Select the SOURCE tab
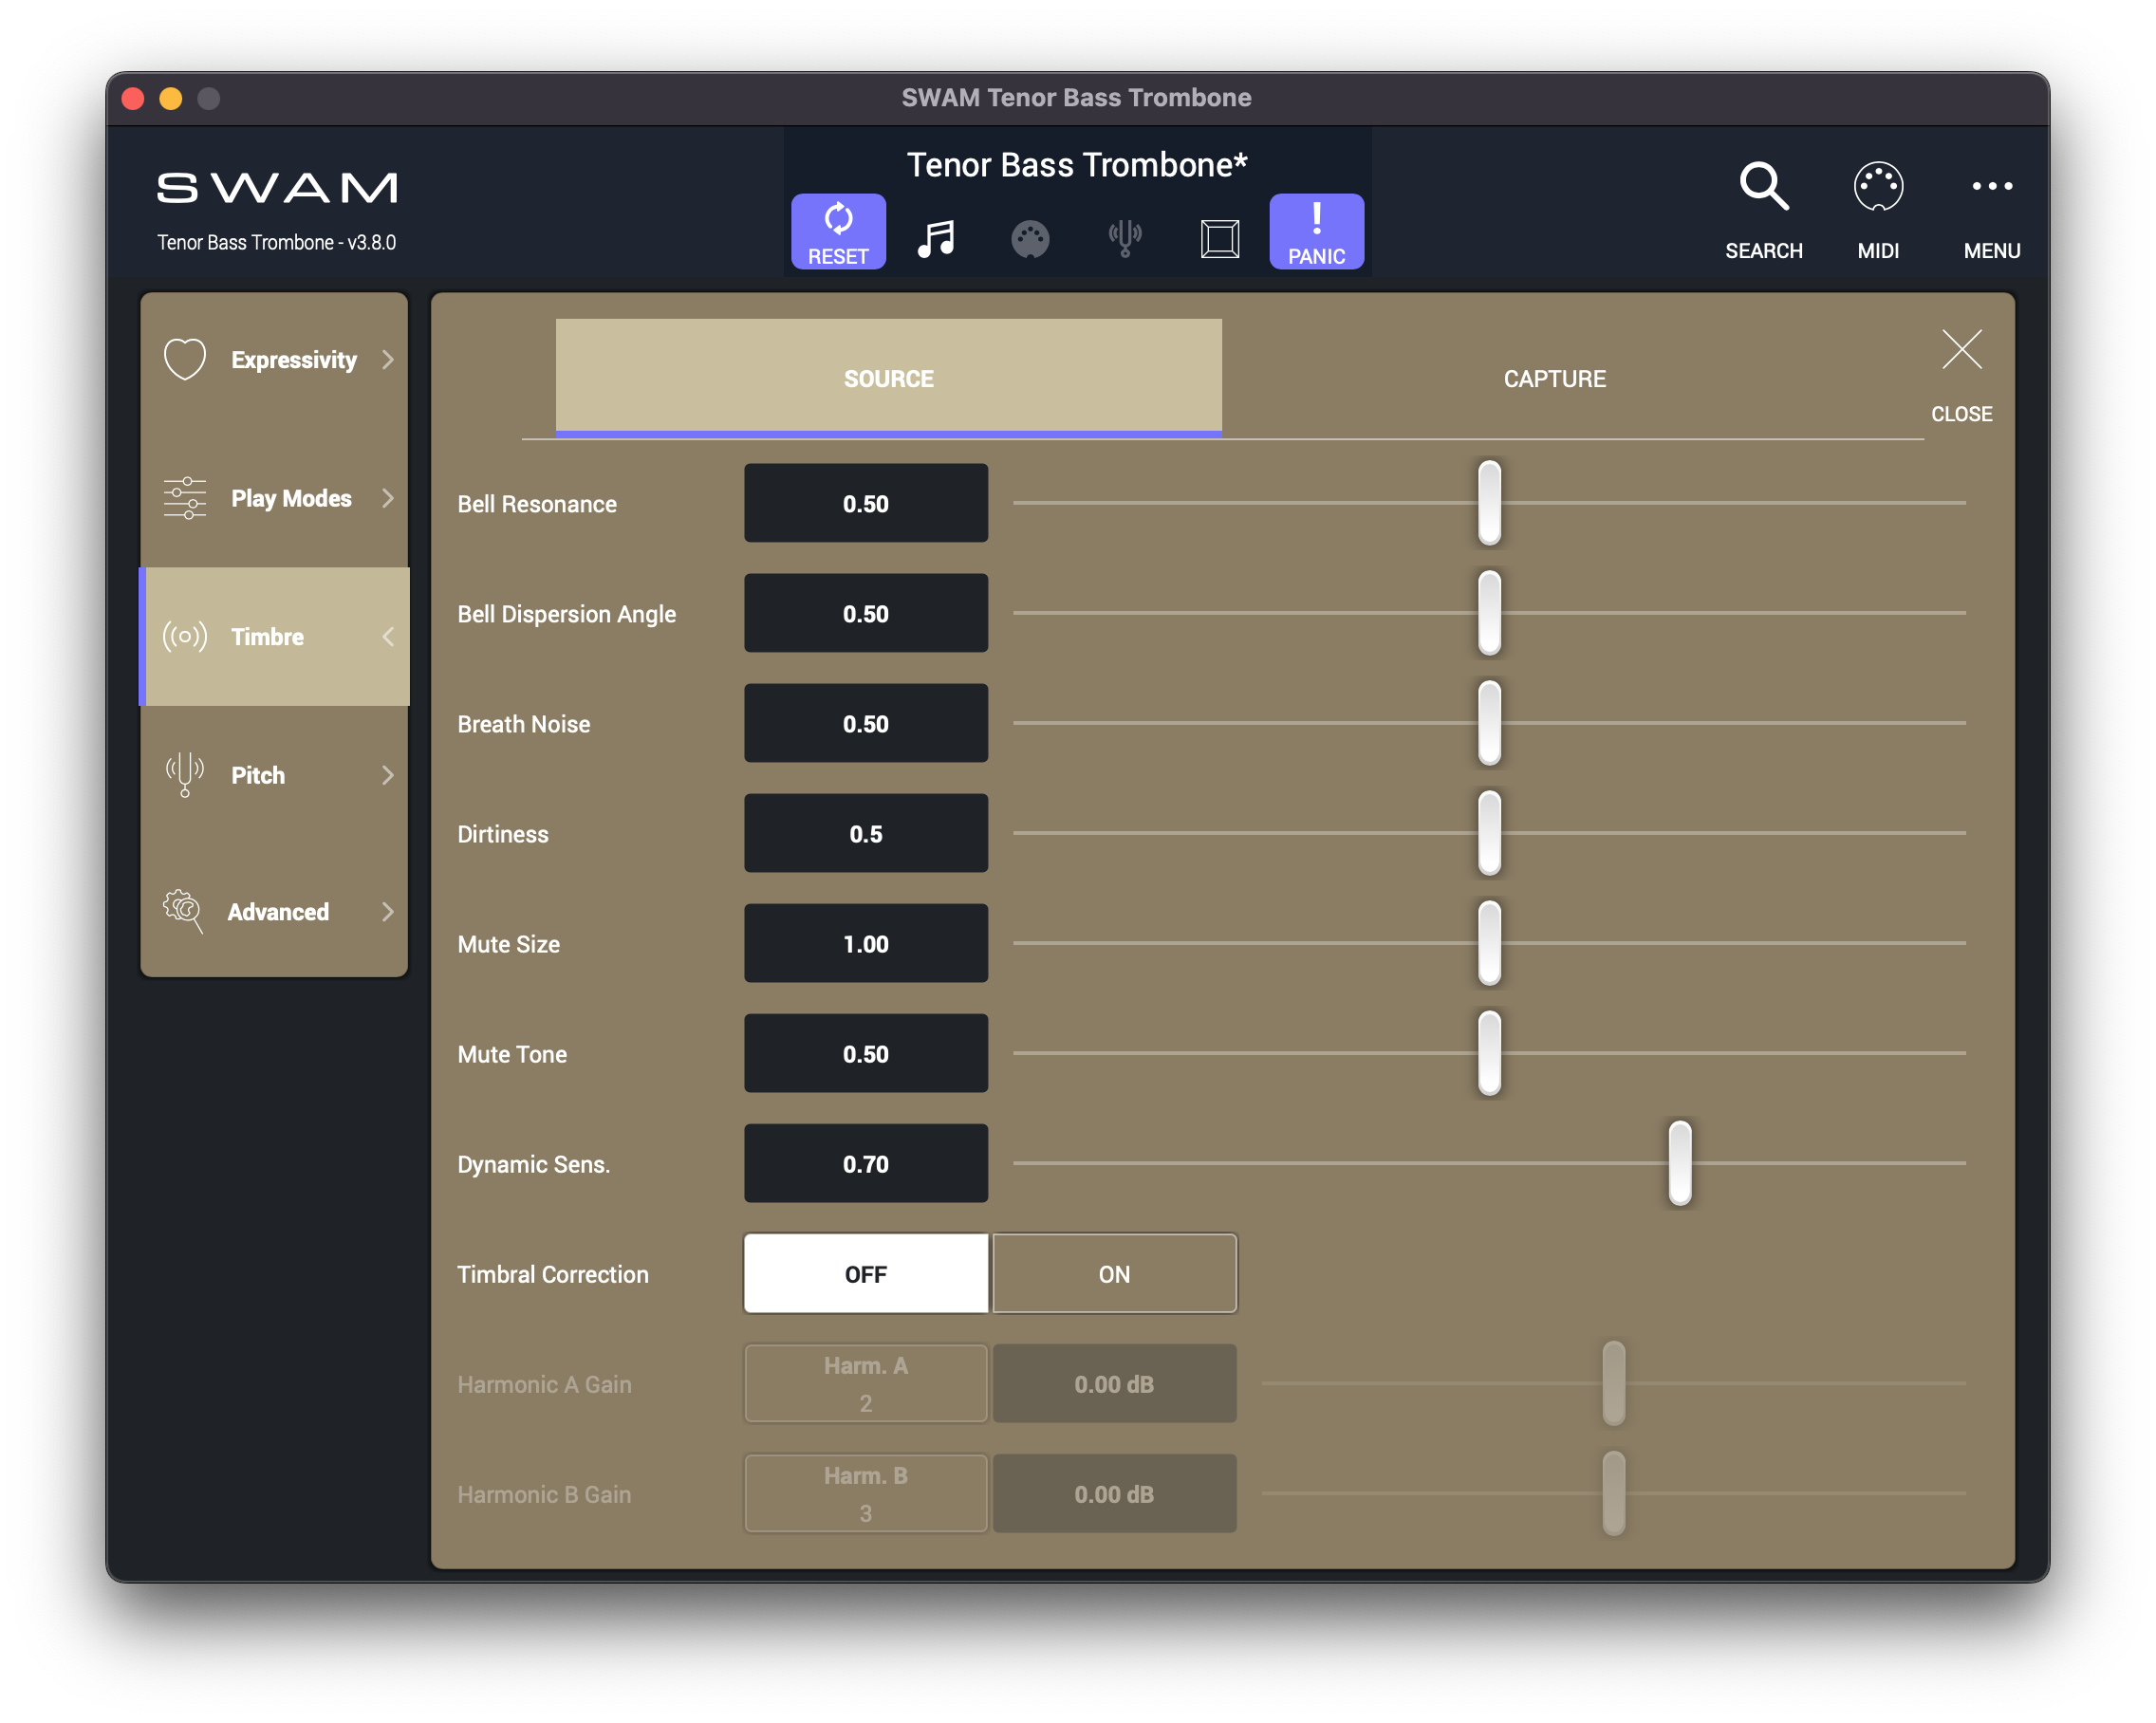This screenshot has height=1723, width=2156. [x=888, y=378]
